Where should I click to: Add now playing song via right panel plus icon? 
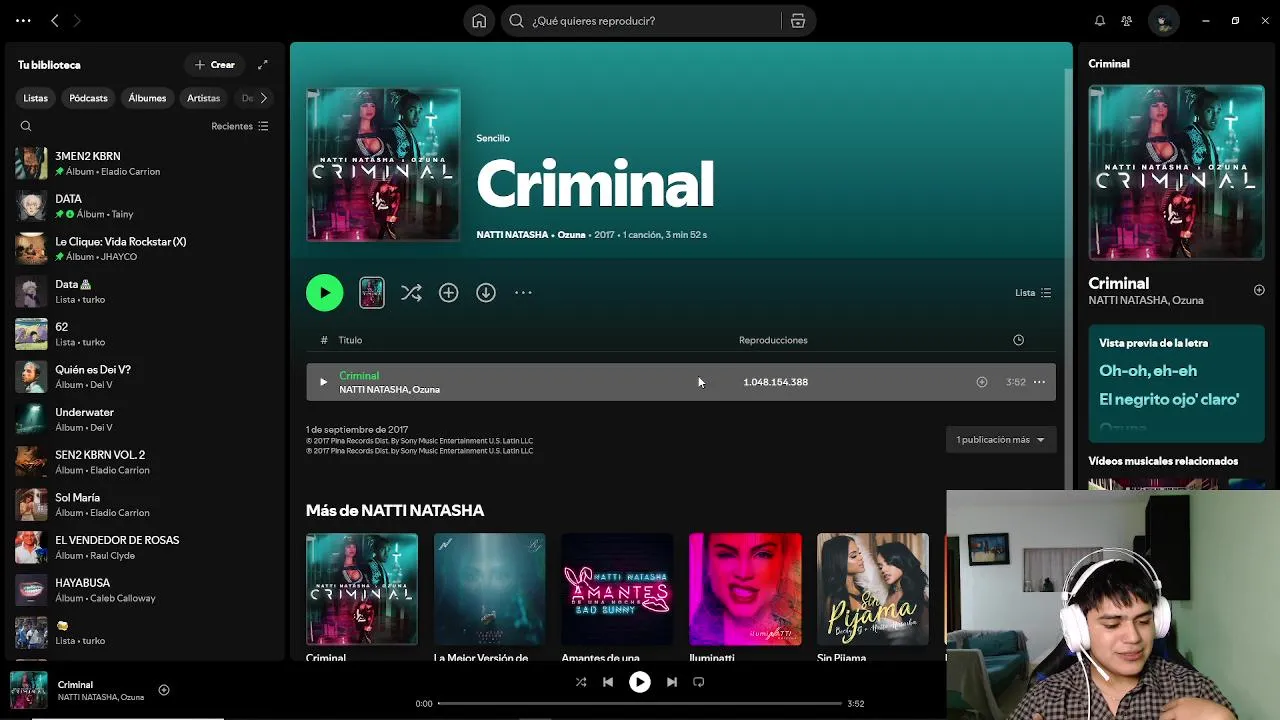tap(1259, 290)
